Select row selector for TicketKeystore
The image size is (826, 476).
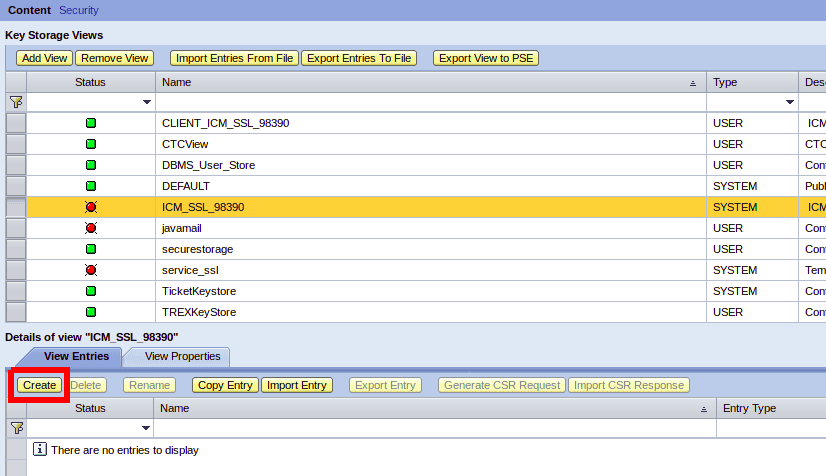(x=16, y=291)
